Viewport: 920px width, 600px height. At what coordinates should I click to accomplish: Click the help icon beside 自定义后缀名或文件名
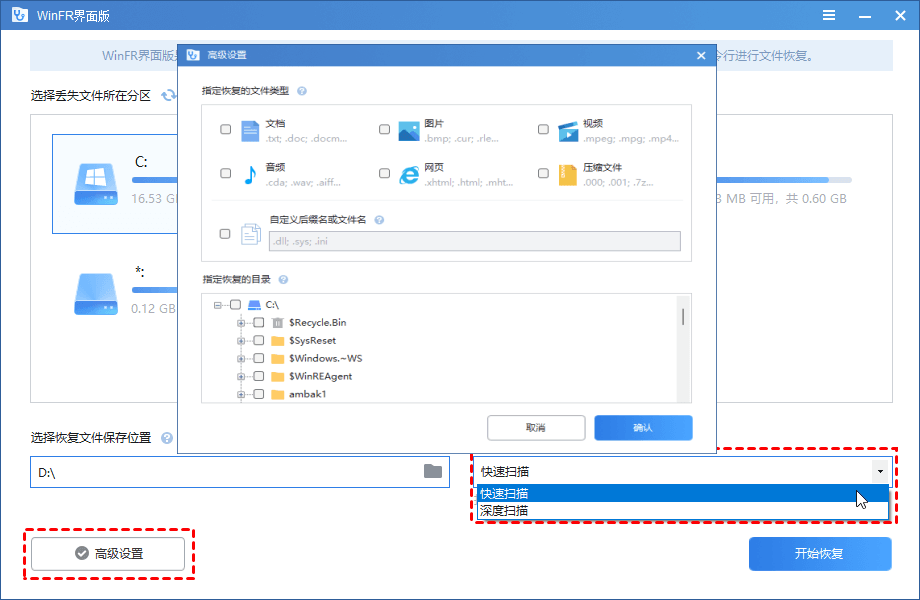[x=379, y=219]
